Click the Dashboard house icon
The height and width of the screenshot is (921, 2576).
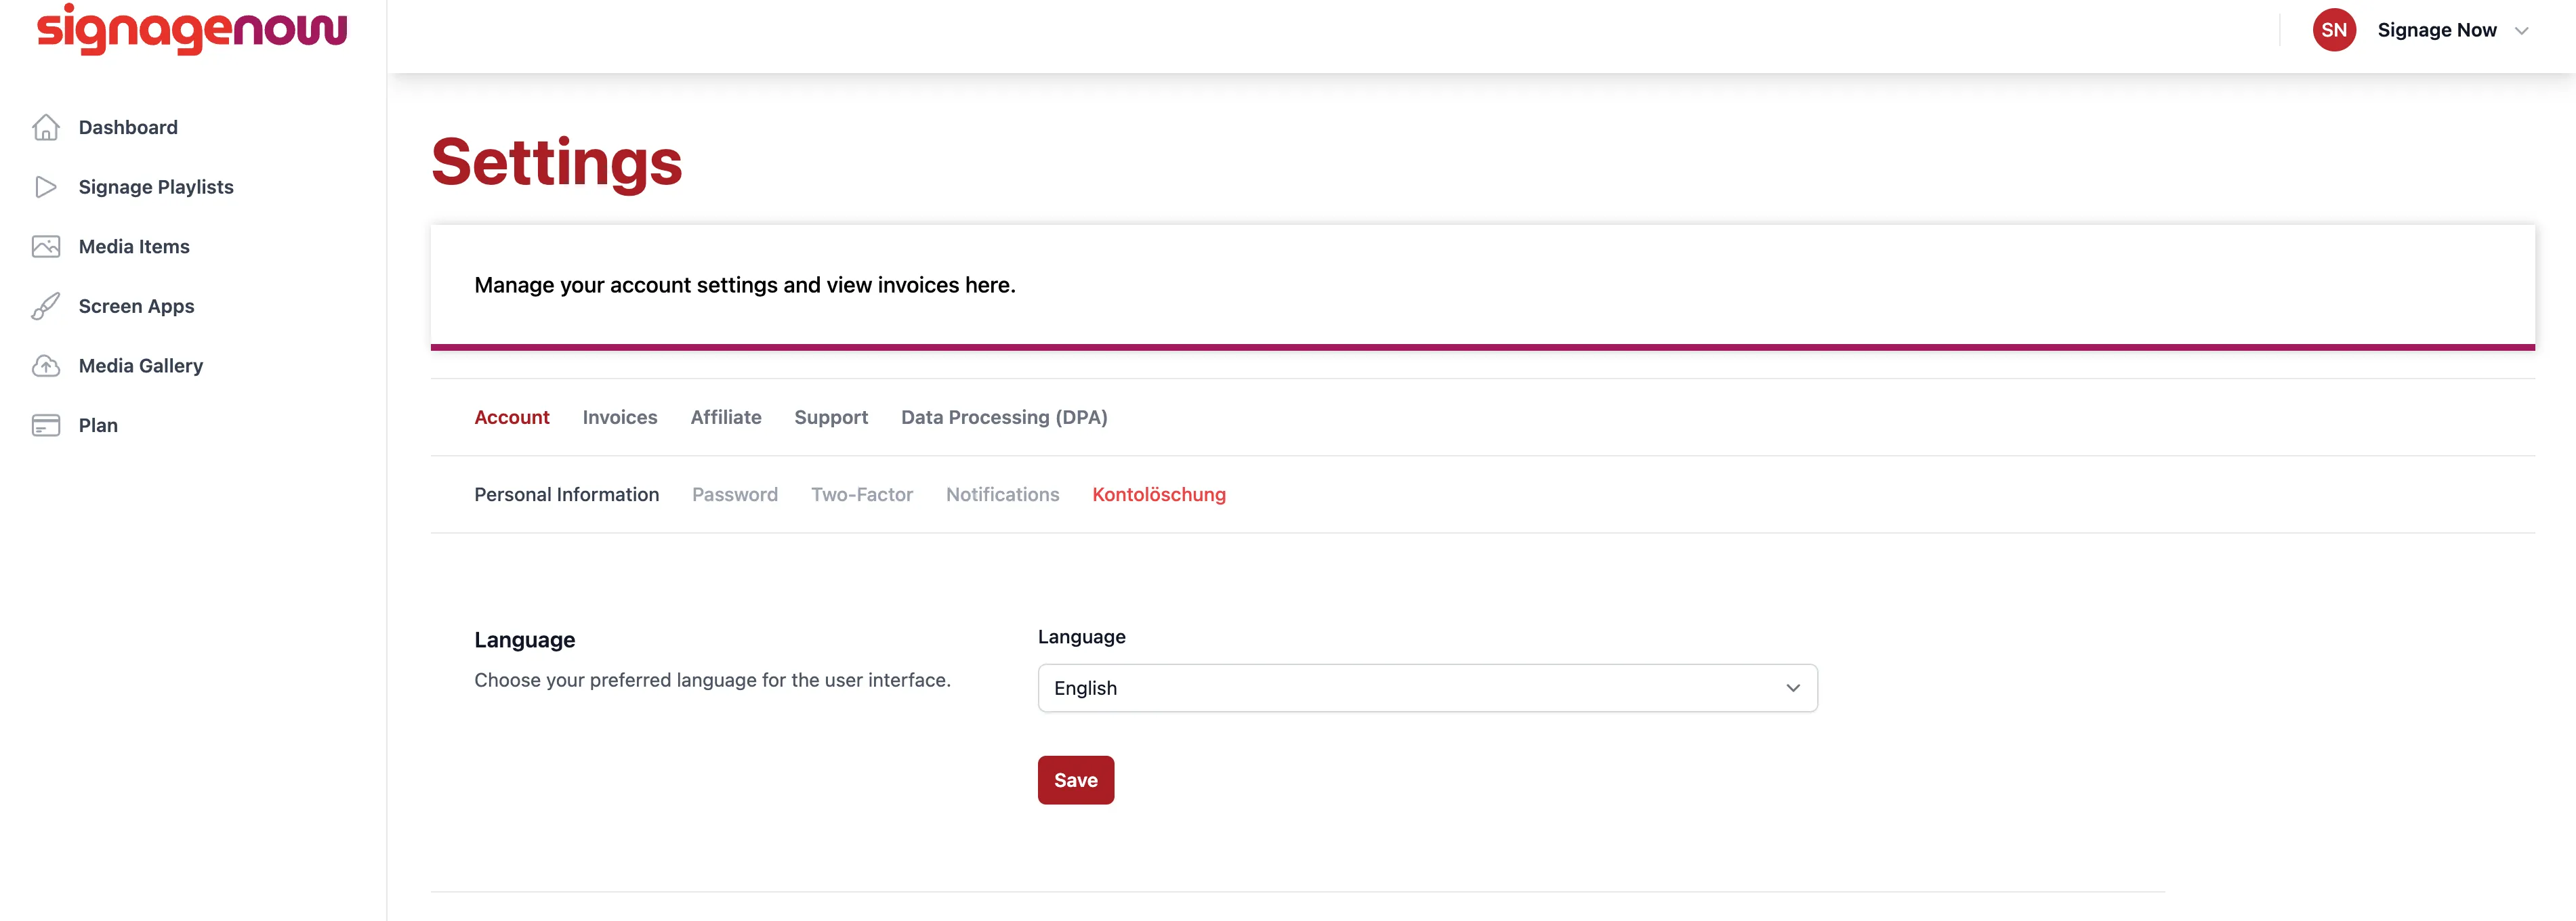point(46,127)
